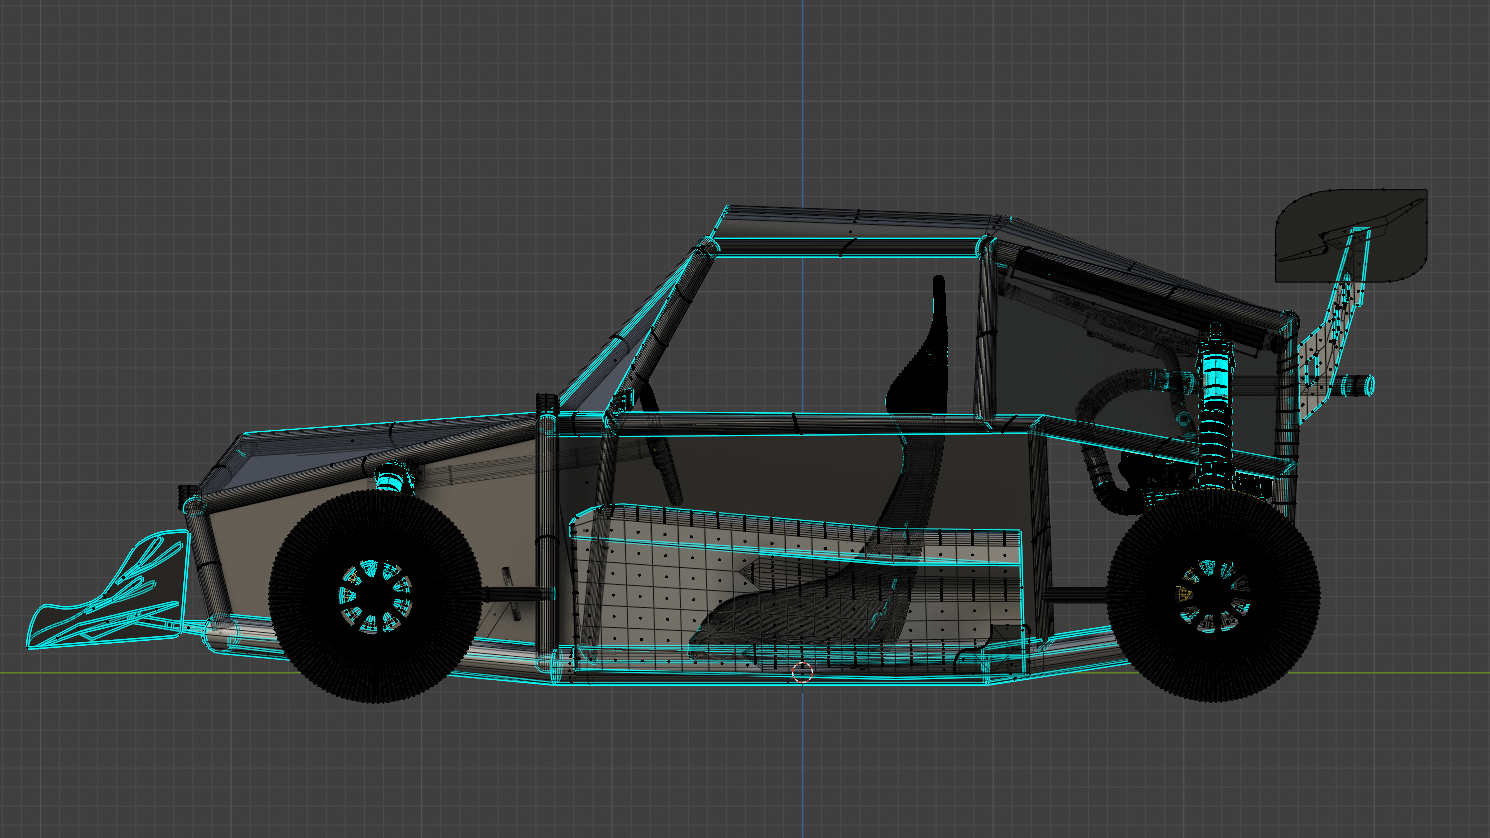Click the rear wheel rim hub
The width and height of the screenshot is (1490, 838).
point(1213,595)
